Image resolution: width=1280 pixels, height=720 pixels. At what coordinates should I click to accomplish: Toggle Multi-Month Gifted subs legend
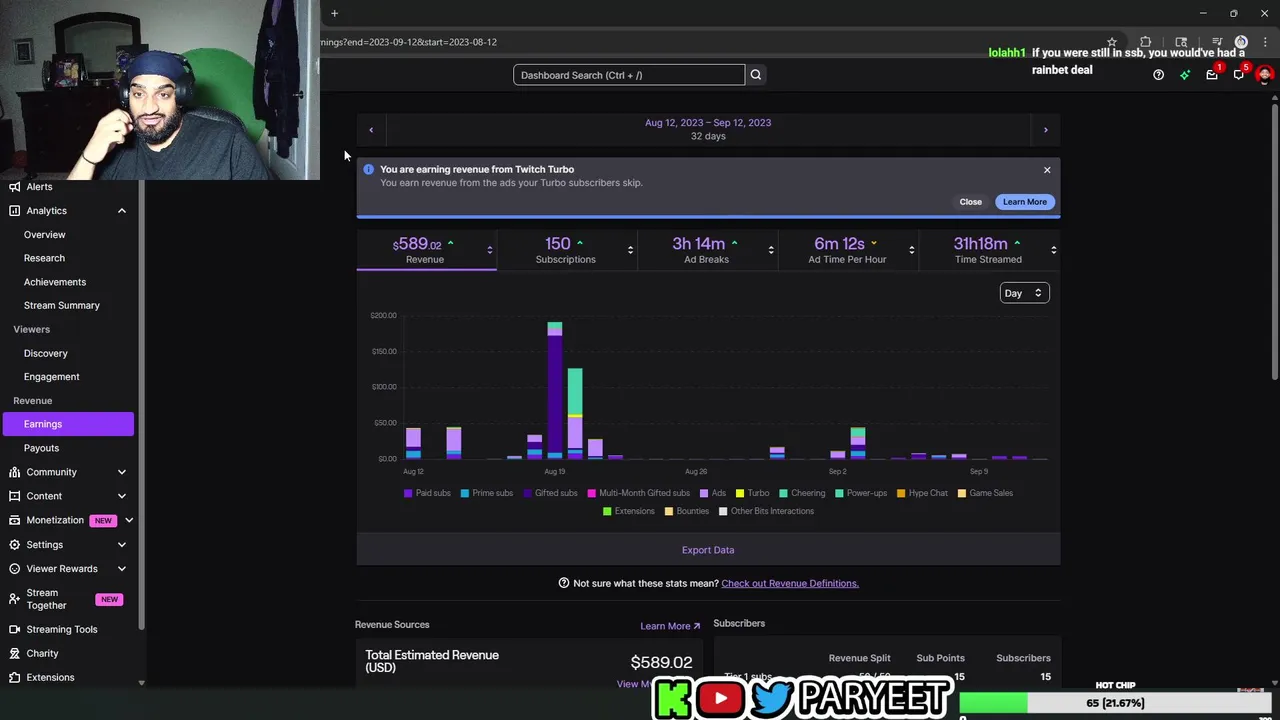[x=639, y=493]
